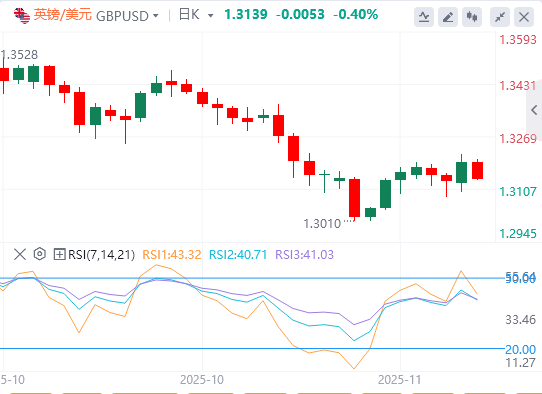This screenshot has height=394, width=542.
Task: Click the RSI(7,14,21) indicator label
Action: [101, 255]
